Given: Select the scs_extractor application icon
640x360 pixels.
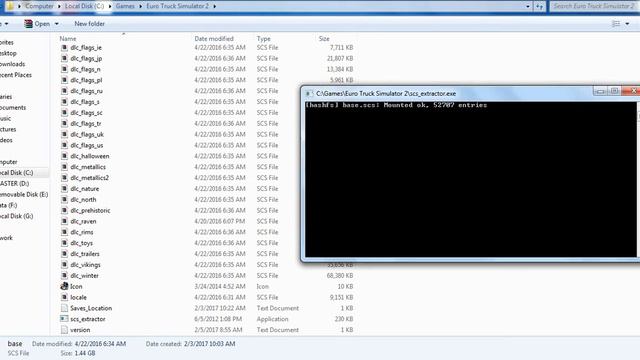Looking at the screenshot, I should pos(64,319).
